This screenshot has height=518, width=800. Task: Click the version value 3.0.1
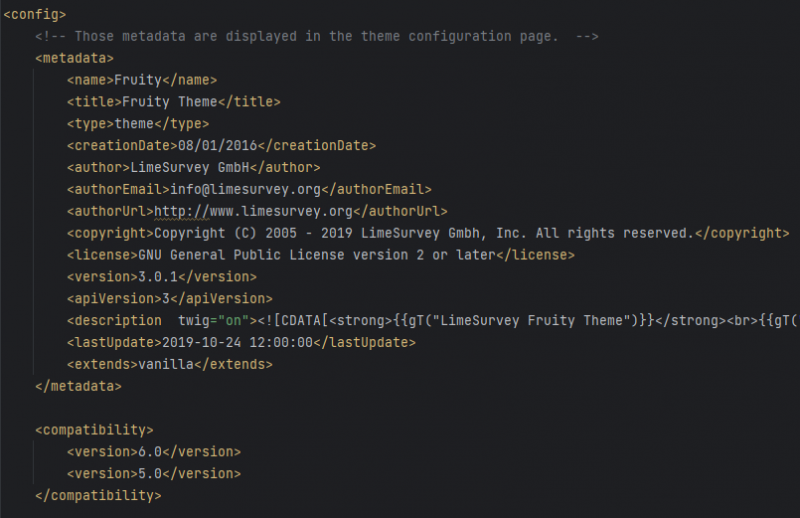pos(154,277)
